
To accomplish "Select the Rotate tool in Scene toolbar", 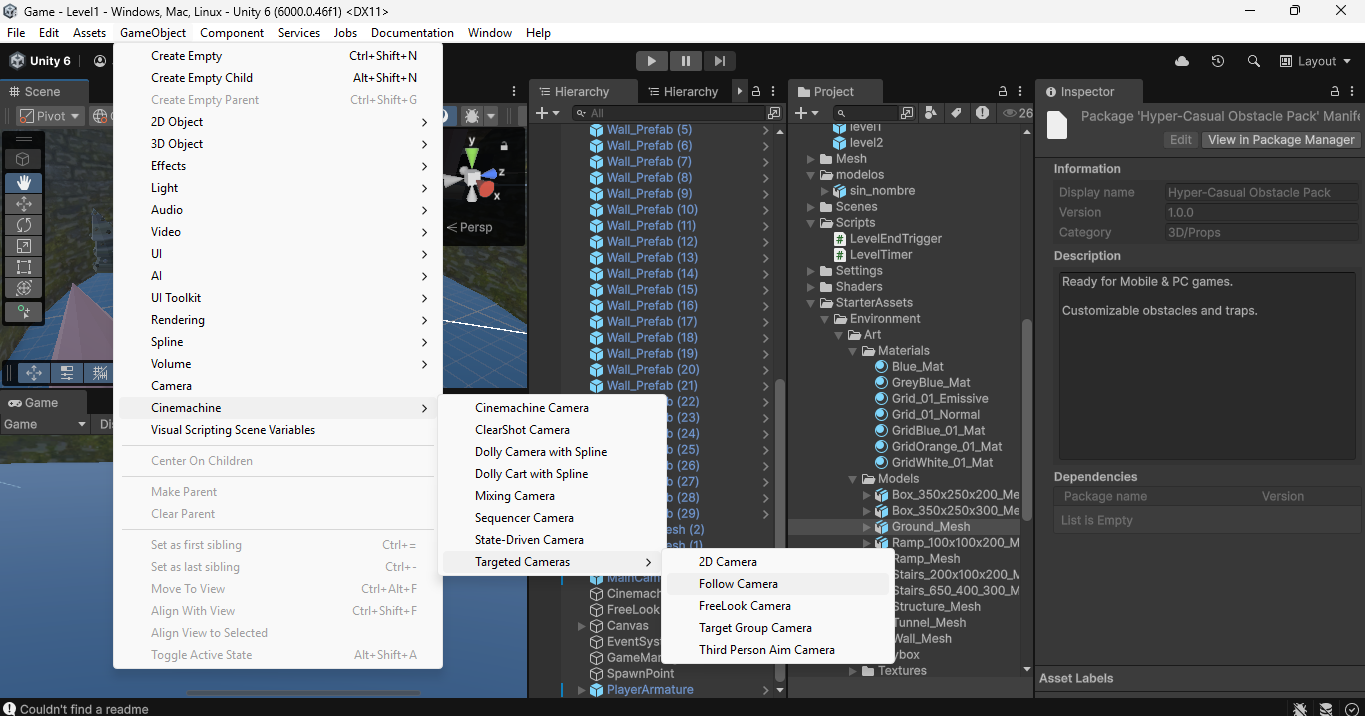I will coord(23,225).
